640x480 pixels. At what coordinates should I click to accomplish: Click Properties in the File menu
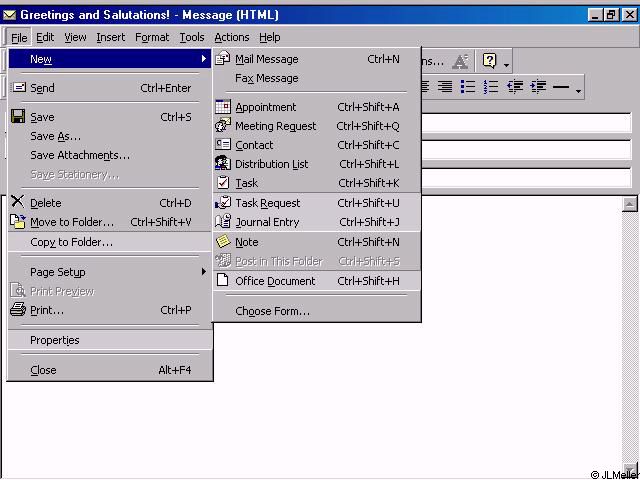55,340
